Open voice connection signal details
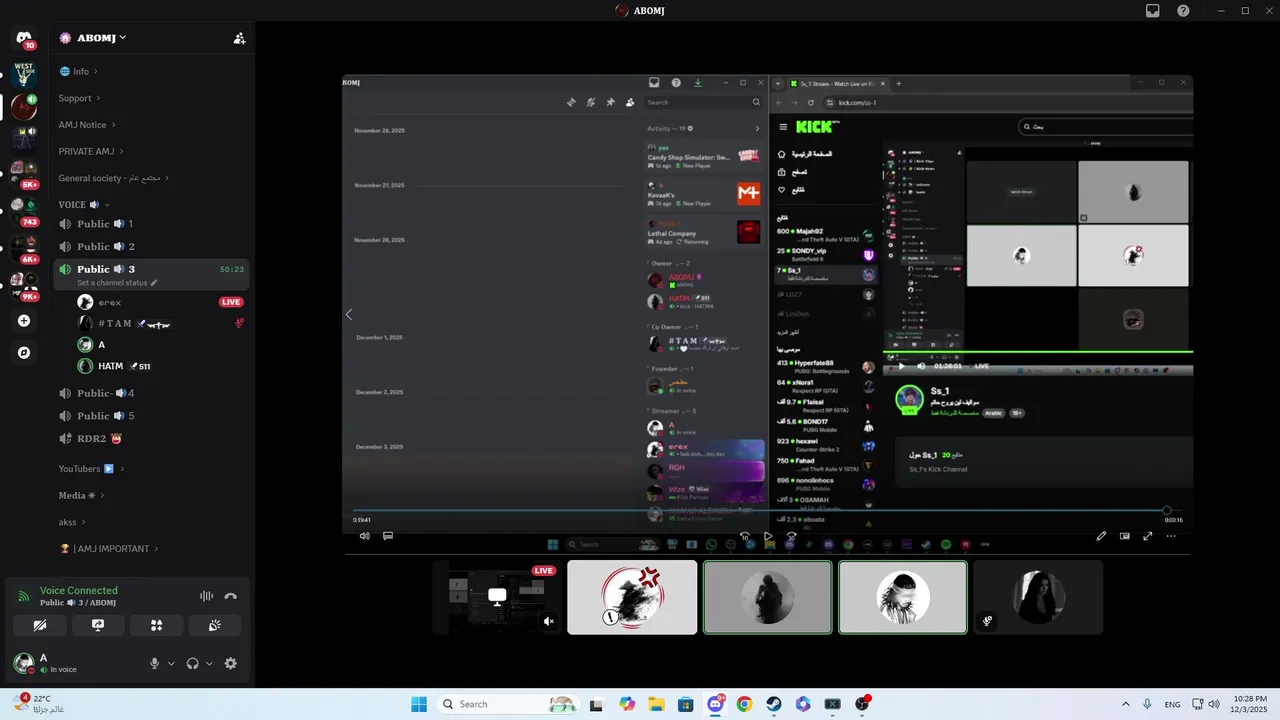 [24, 596]
